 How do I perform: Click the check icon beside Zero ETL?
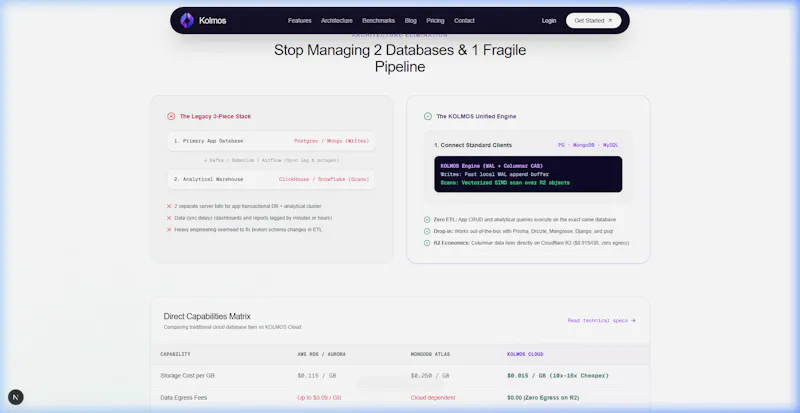pos(427,220)
